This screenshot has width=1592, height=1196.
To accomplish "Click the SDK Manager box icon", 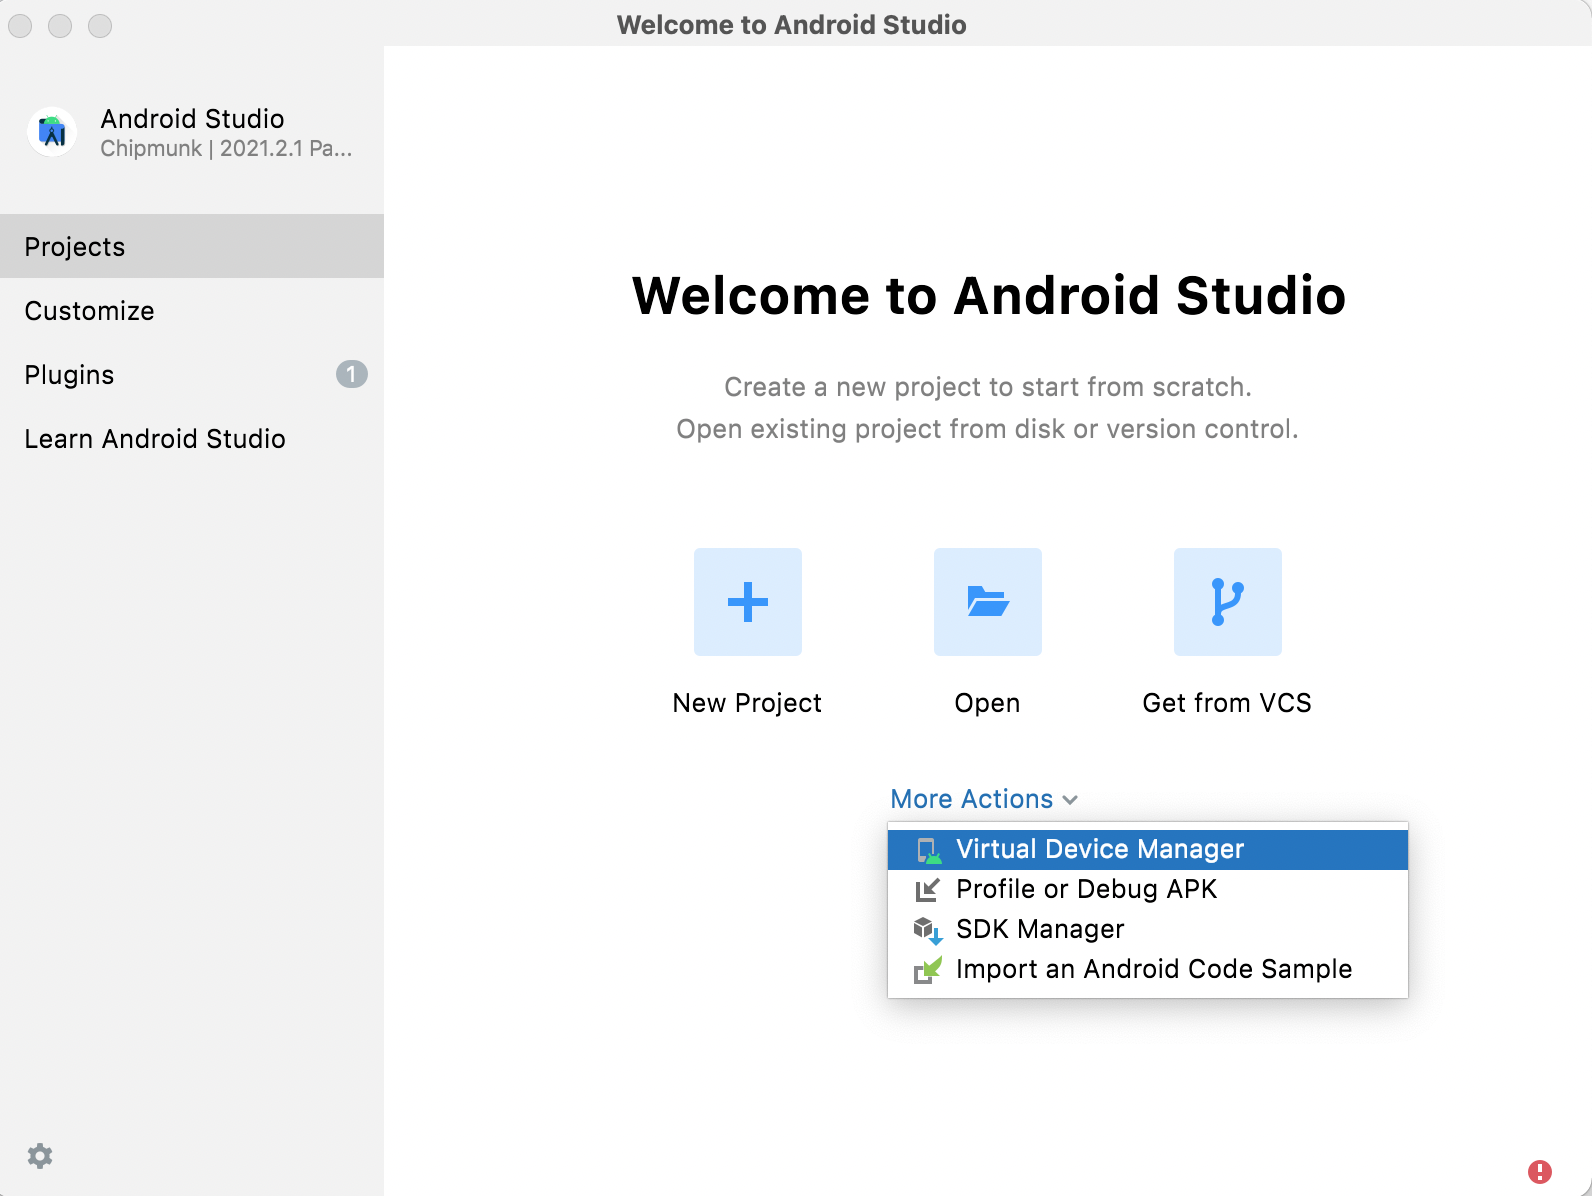I will 928,930.
